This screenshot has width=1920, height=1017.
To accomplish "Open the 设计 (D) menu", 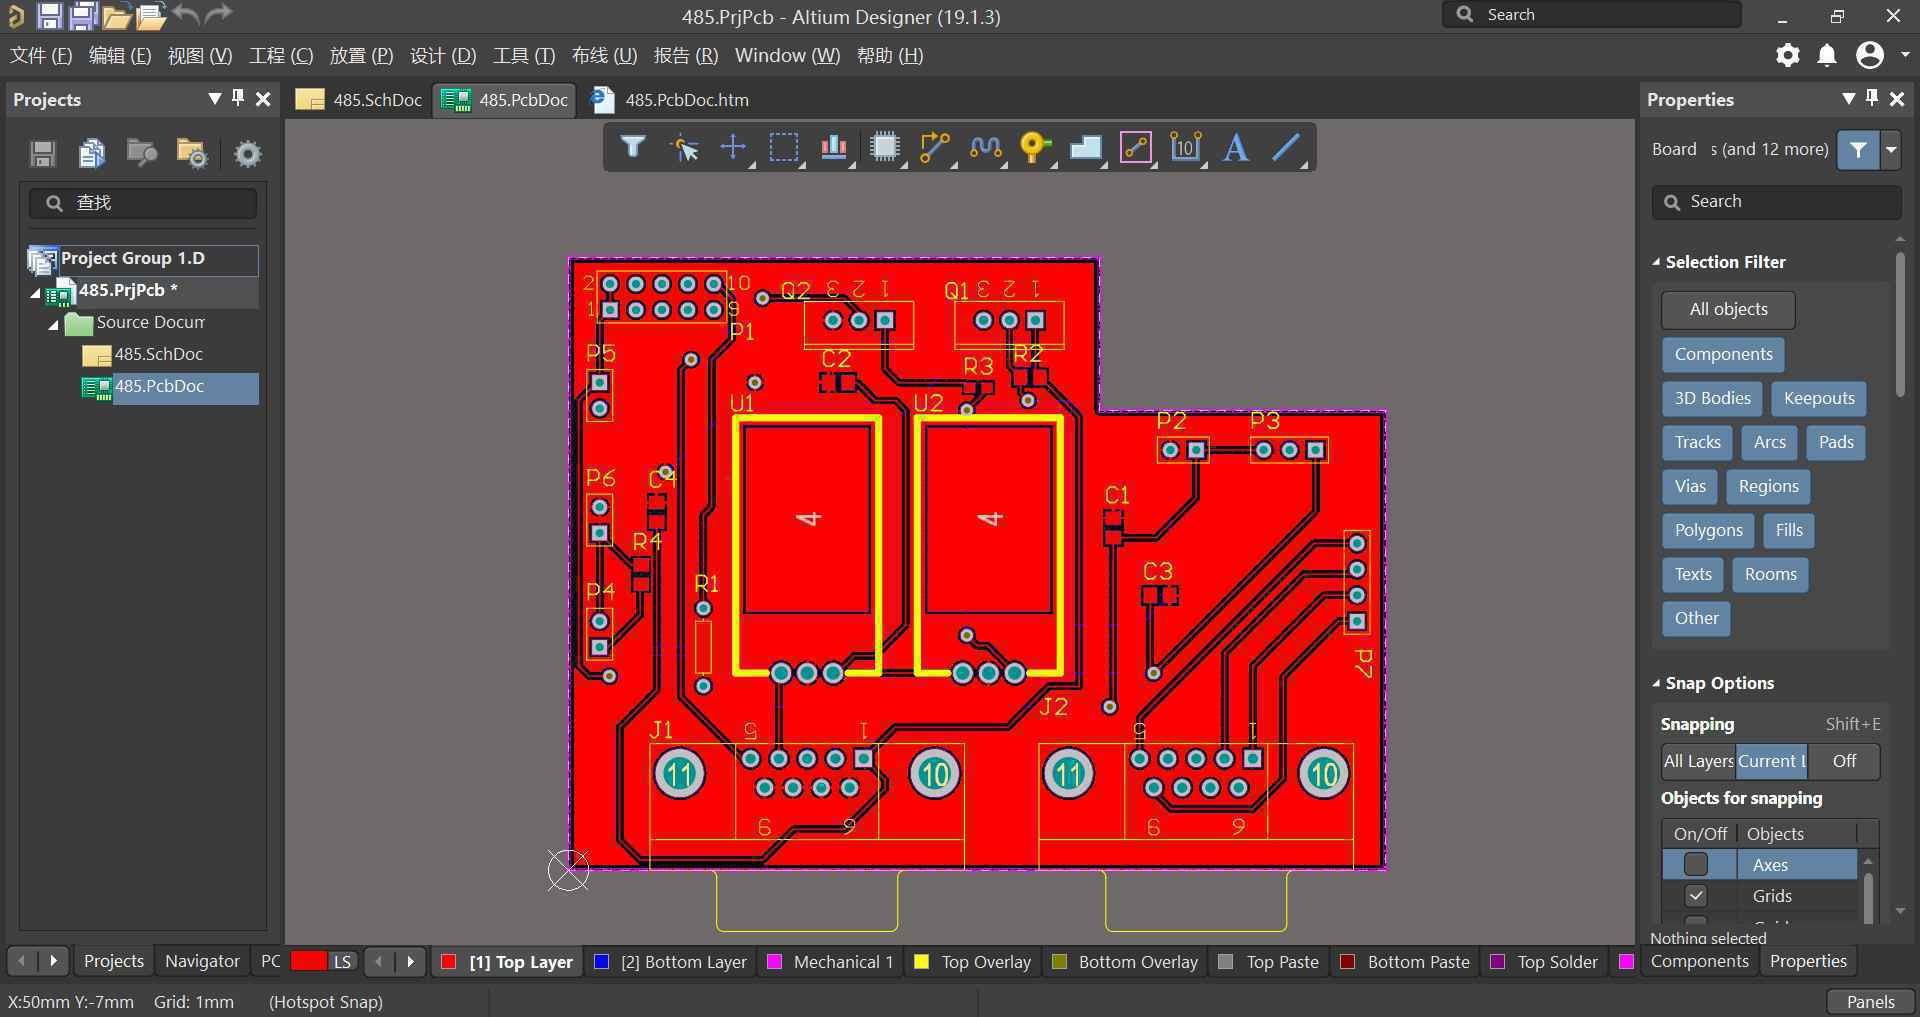I will (x=443, y=56).
